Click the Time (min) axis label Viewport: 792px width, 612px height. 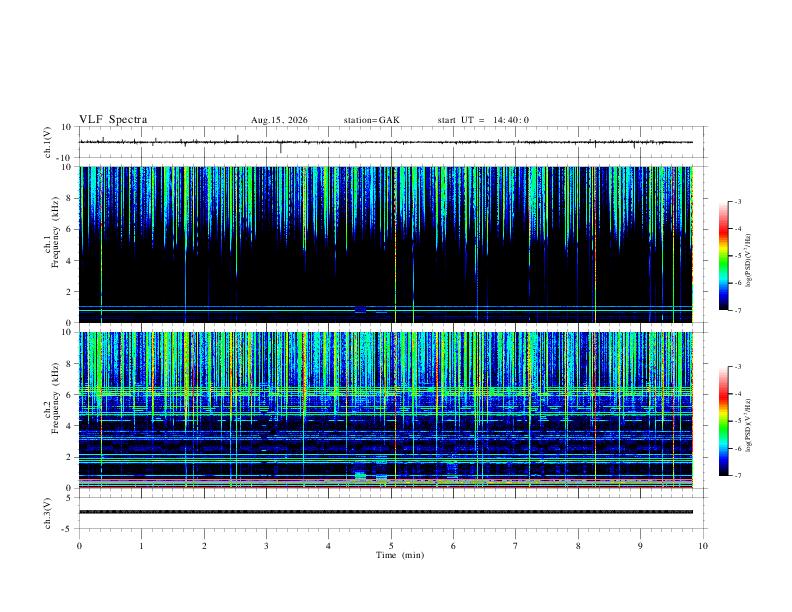tap(400, 555)
